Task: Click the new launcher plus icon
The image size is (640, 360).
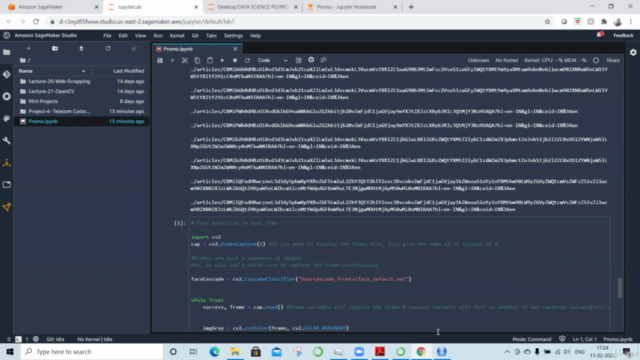Action: pyautogui.click(x=29, y=49)
